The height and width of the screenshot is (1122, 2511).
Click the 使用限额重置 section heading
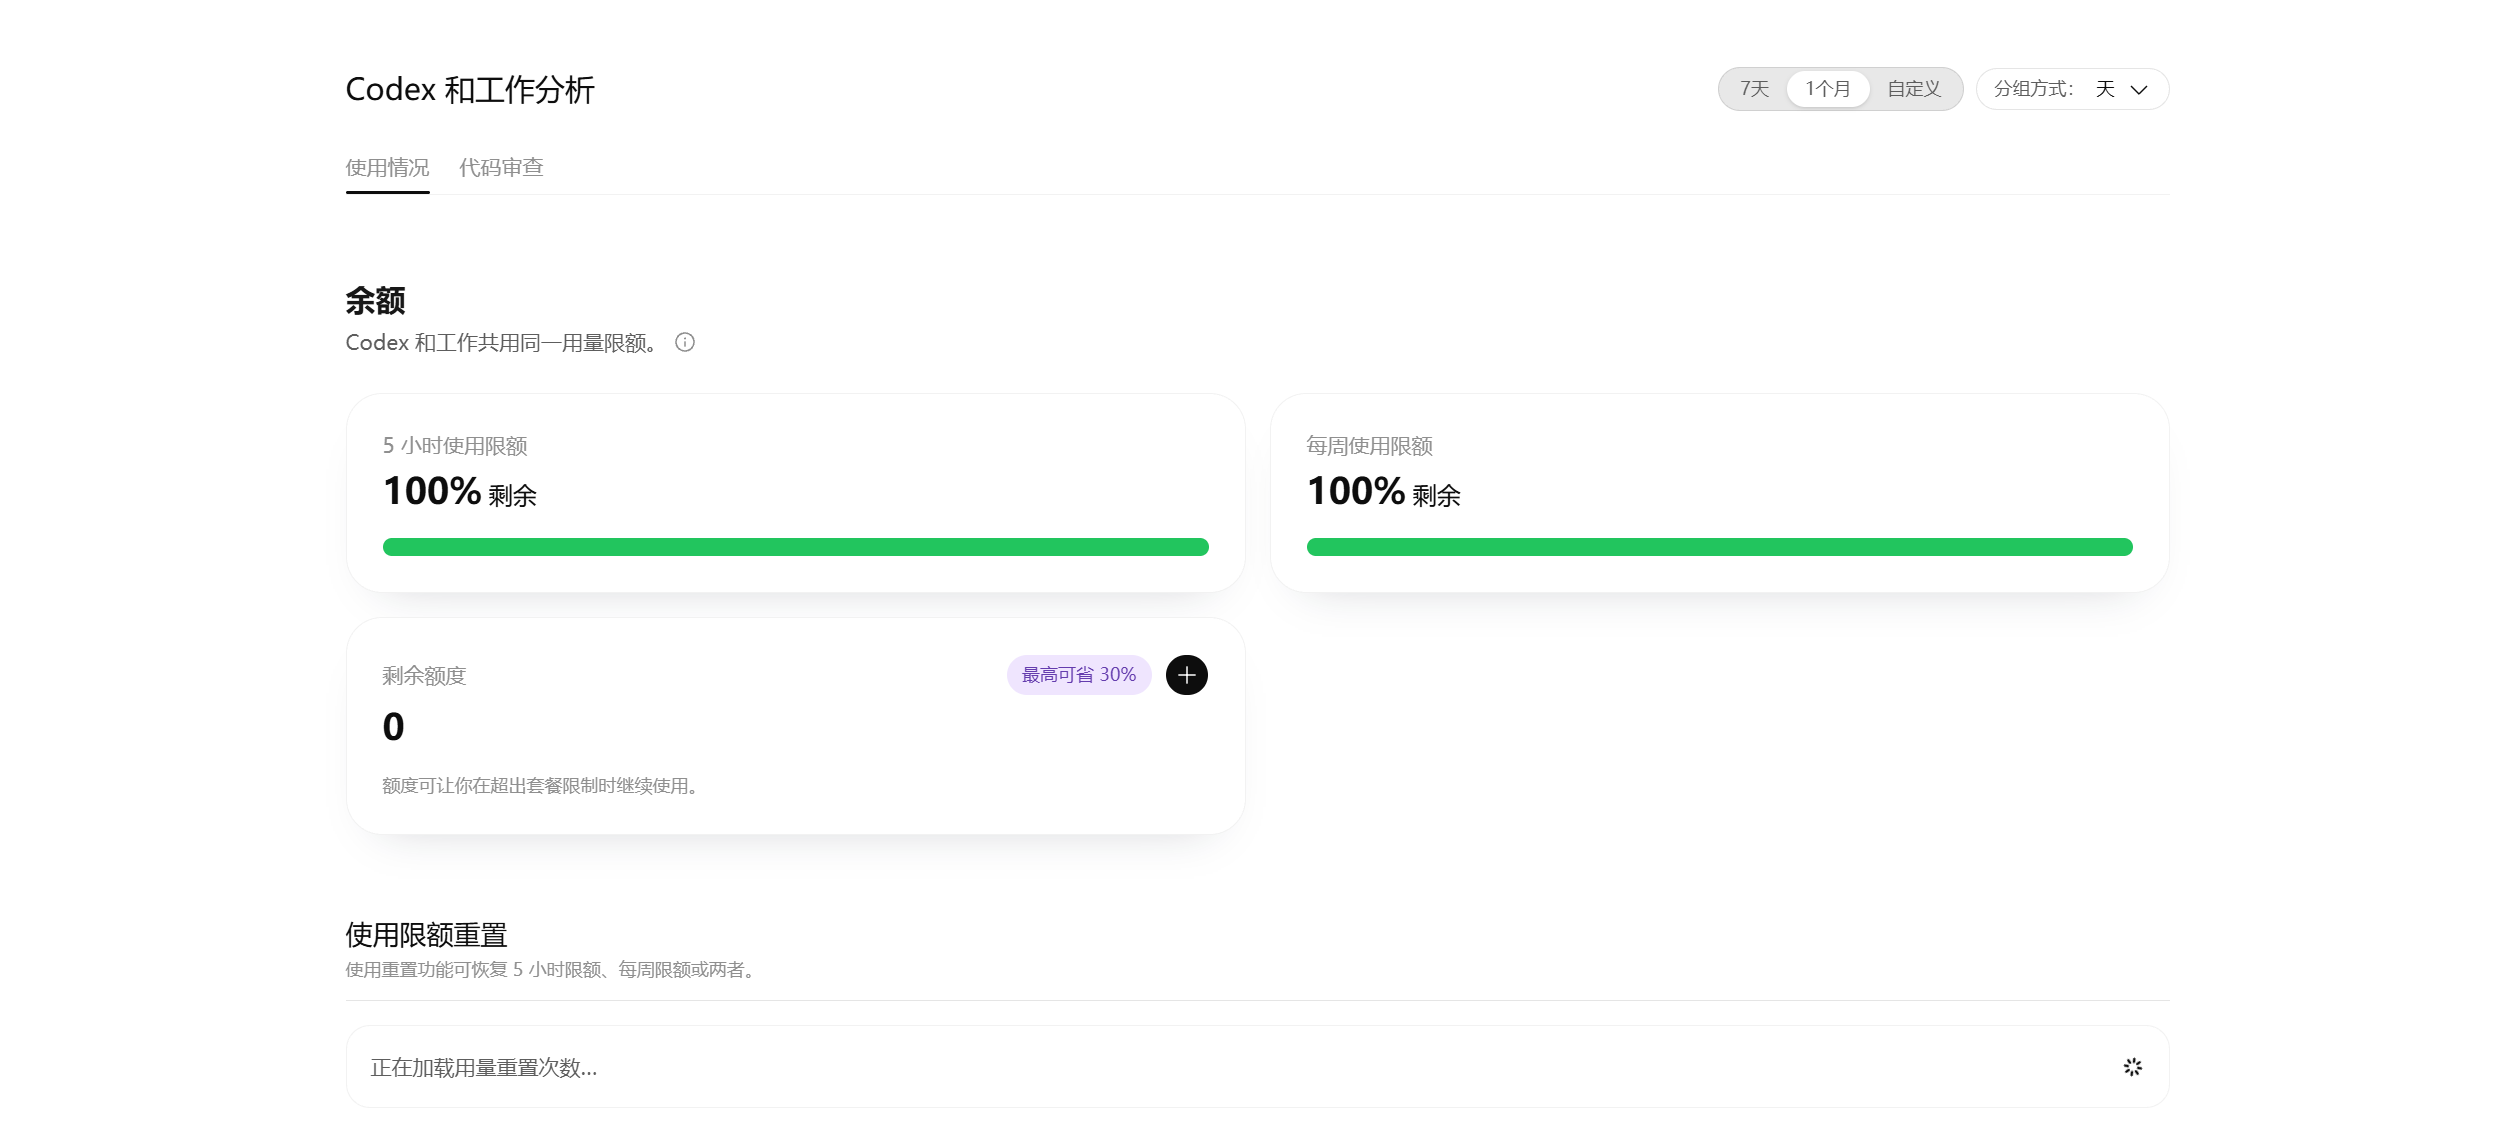427,935
